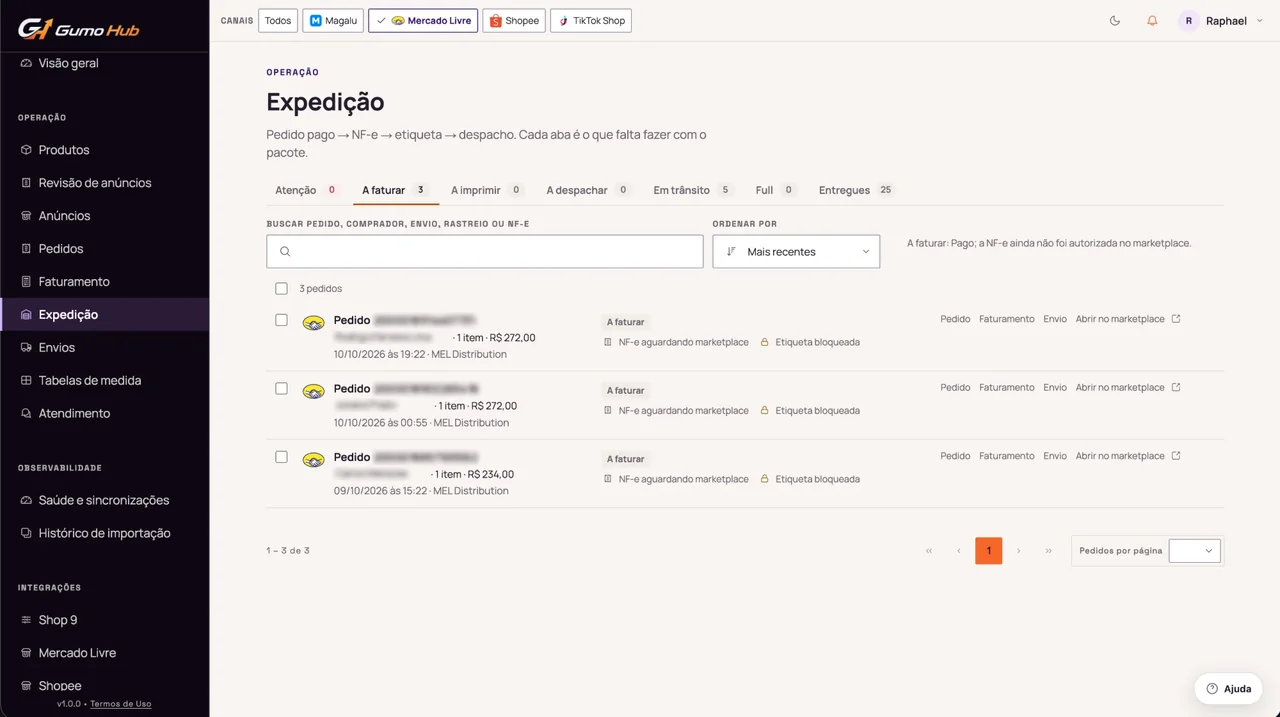Click the Envios sidebar icon
Image resolution: width=1280 pixels, height=717 pixels.
(26, 348)
